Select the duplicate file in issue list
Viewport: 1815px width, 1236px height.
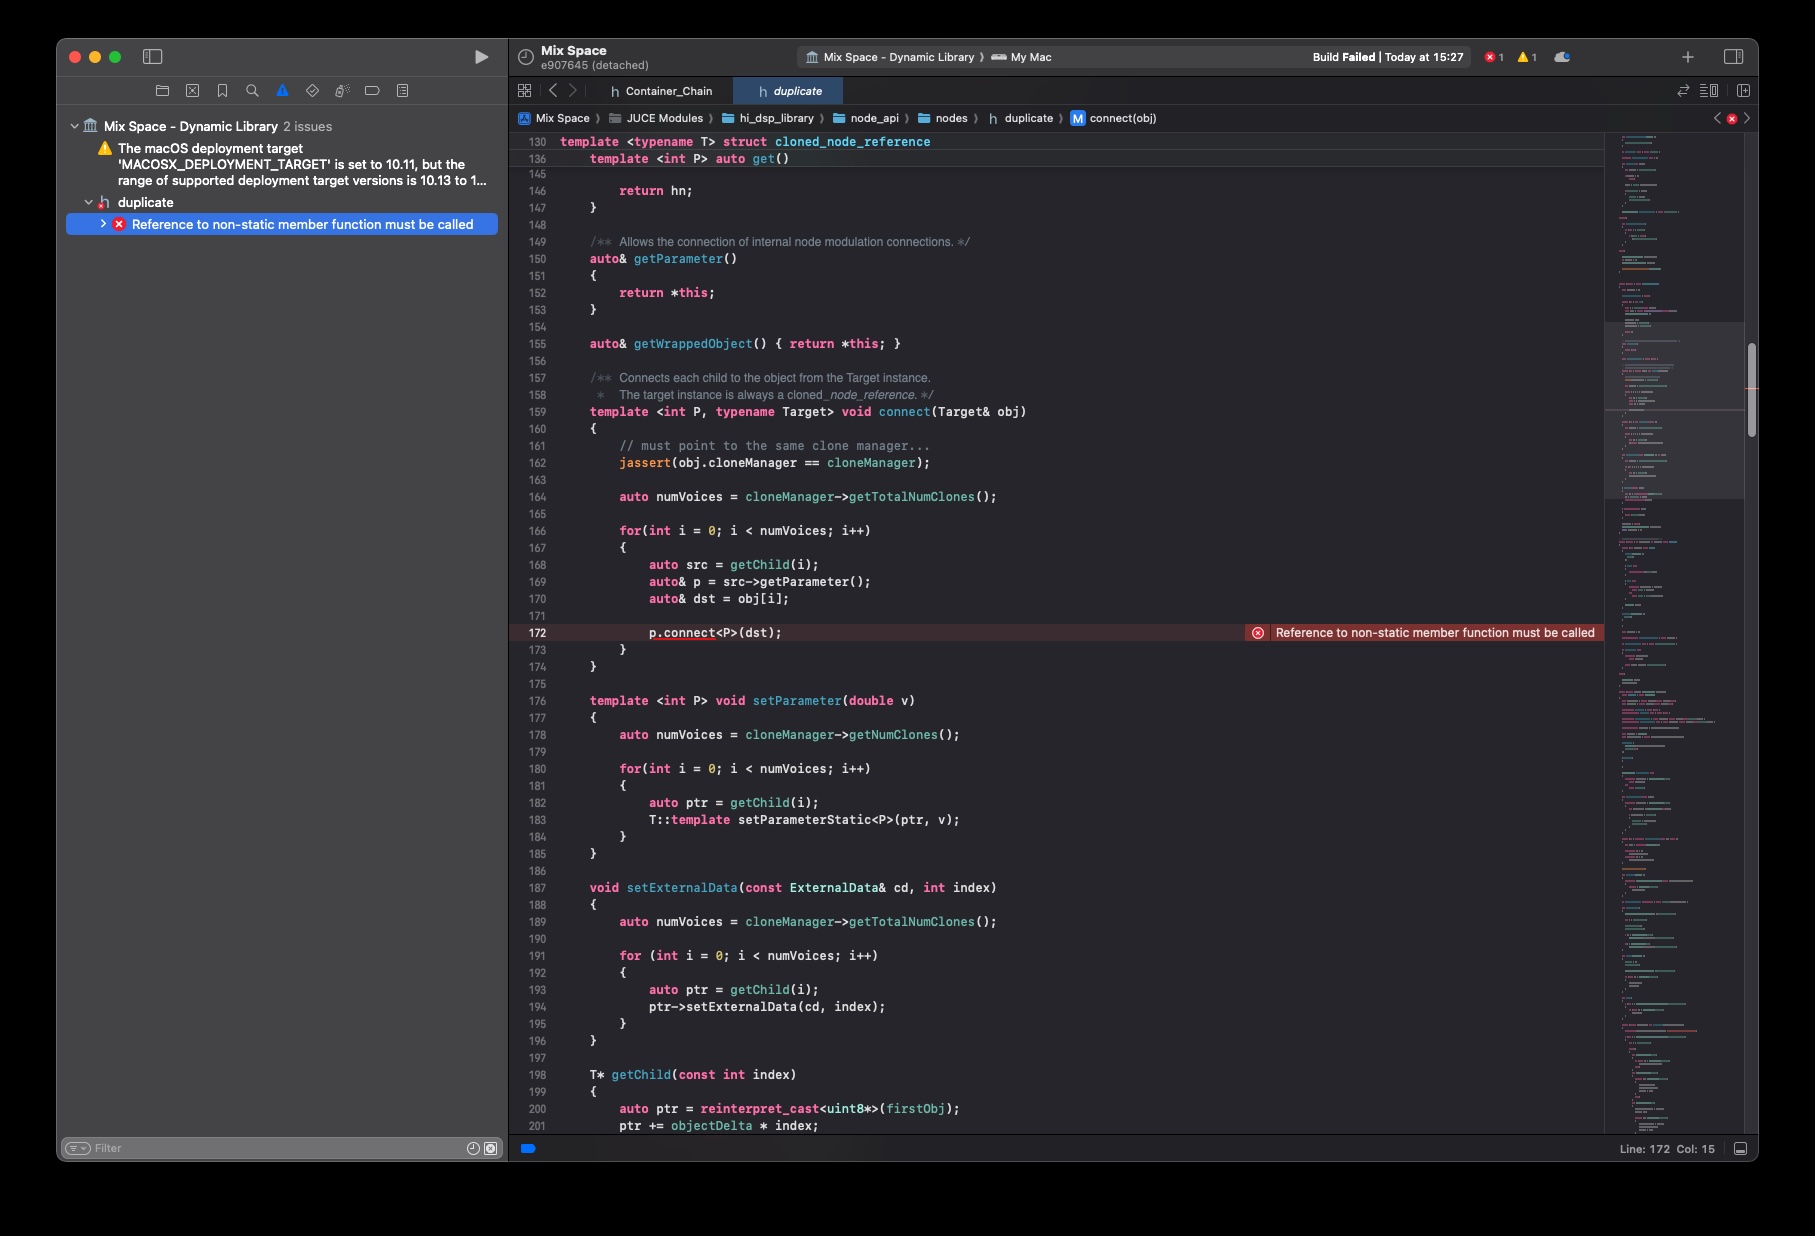click(x=145, y=202)
